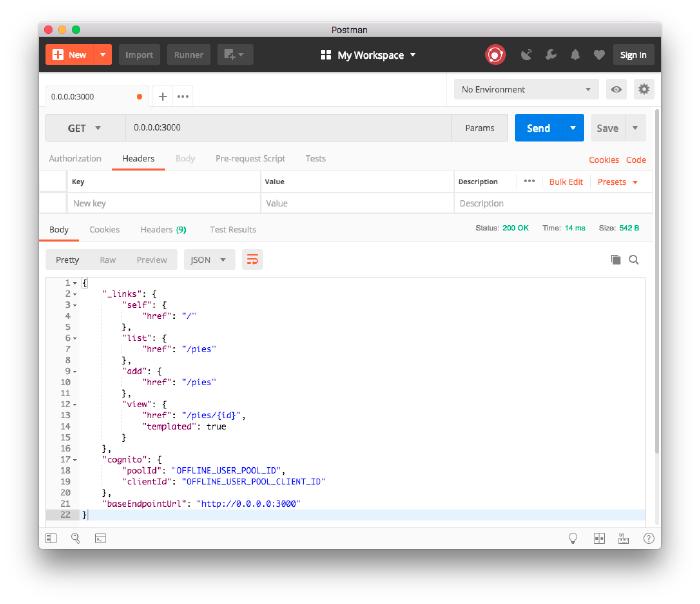Open keyboard shortcuts icon
Image resolution: width=700 pixels, height=604 pixels.
[623, 538]
